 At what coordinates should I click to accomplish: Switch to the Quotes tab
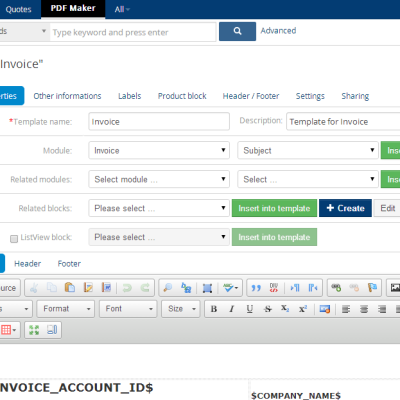click(x=18, y=9)
